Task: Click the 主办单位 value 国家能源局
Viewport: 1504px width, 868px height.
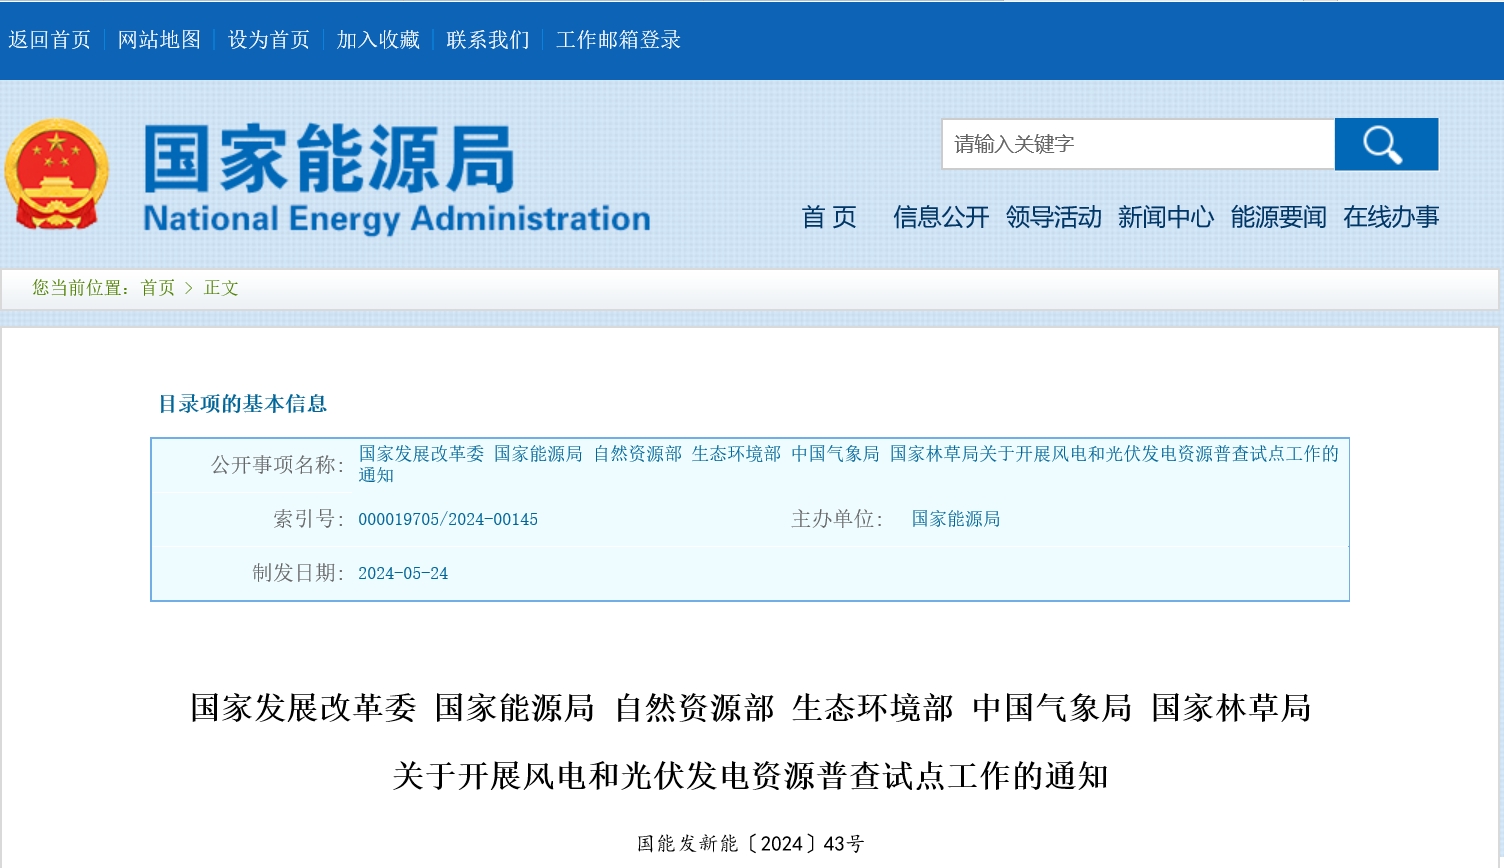Action: pos(955,519)
